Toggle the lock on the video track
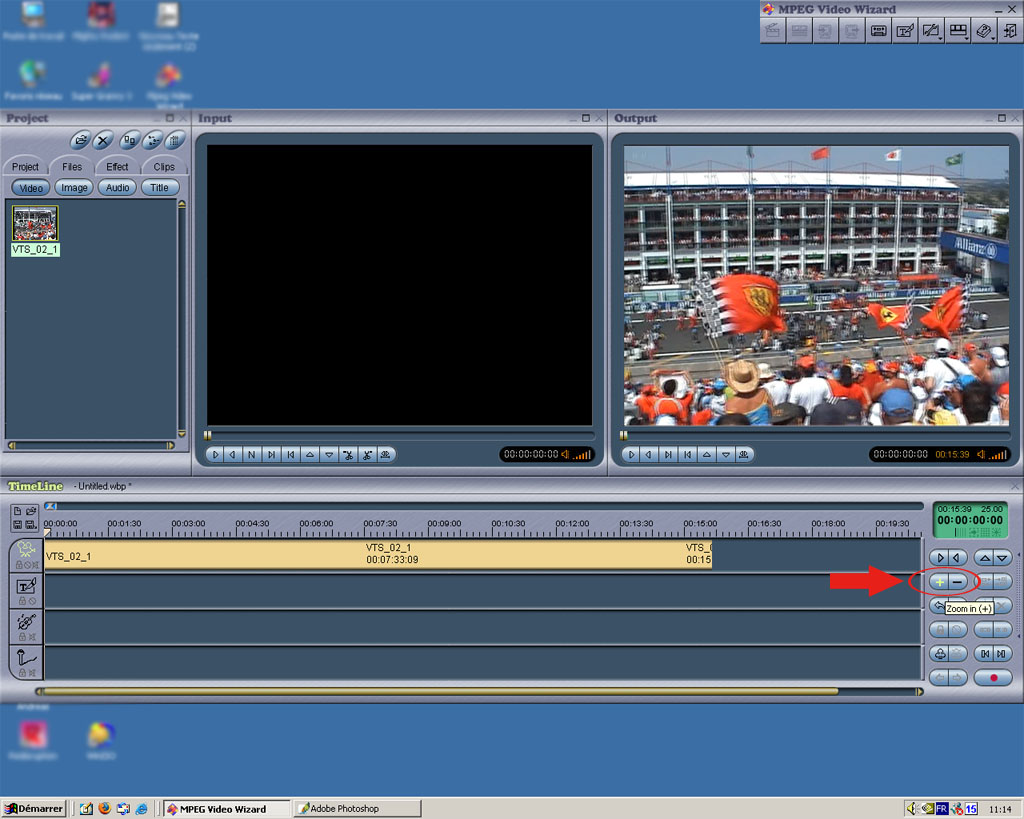 pos(18,565)
